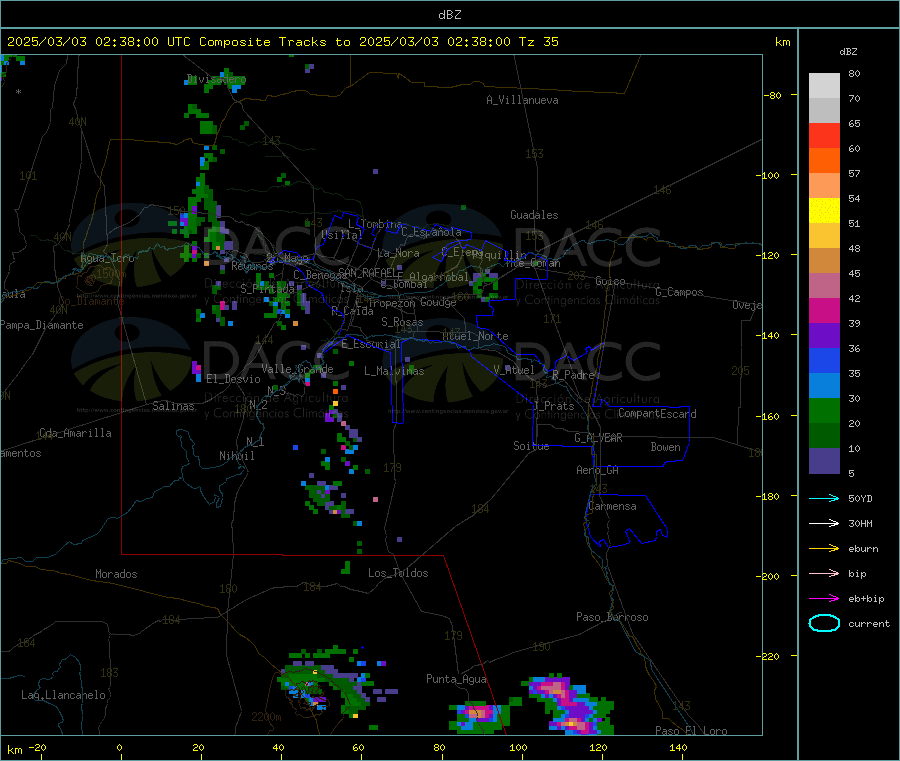Click the Aero_GA map label
Viewport: 900px width, 761px height.
(597, 470)
